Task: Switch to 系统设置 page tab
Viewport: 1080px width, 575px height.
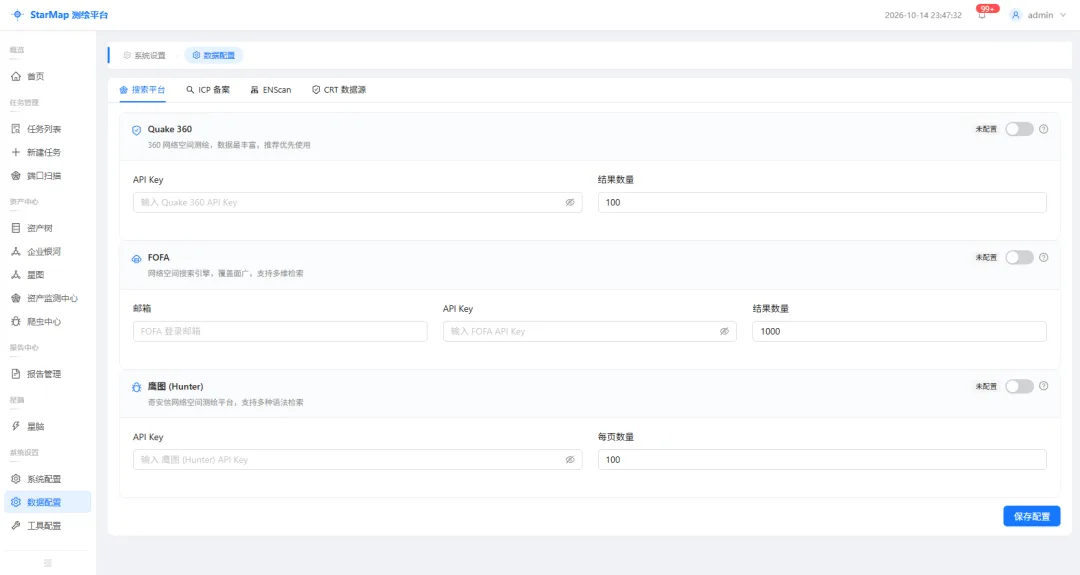Action: coord(145,55)
